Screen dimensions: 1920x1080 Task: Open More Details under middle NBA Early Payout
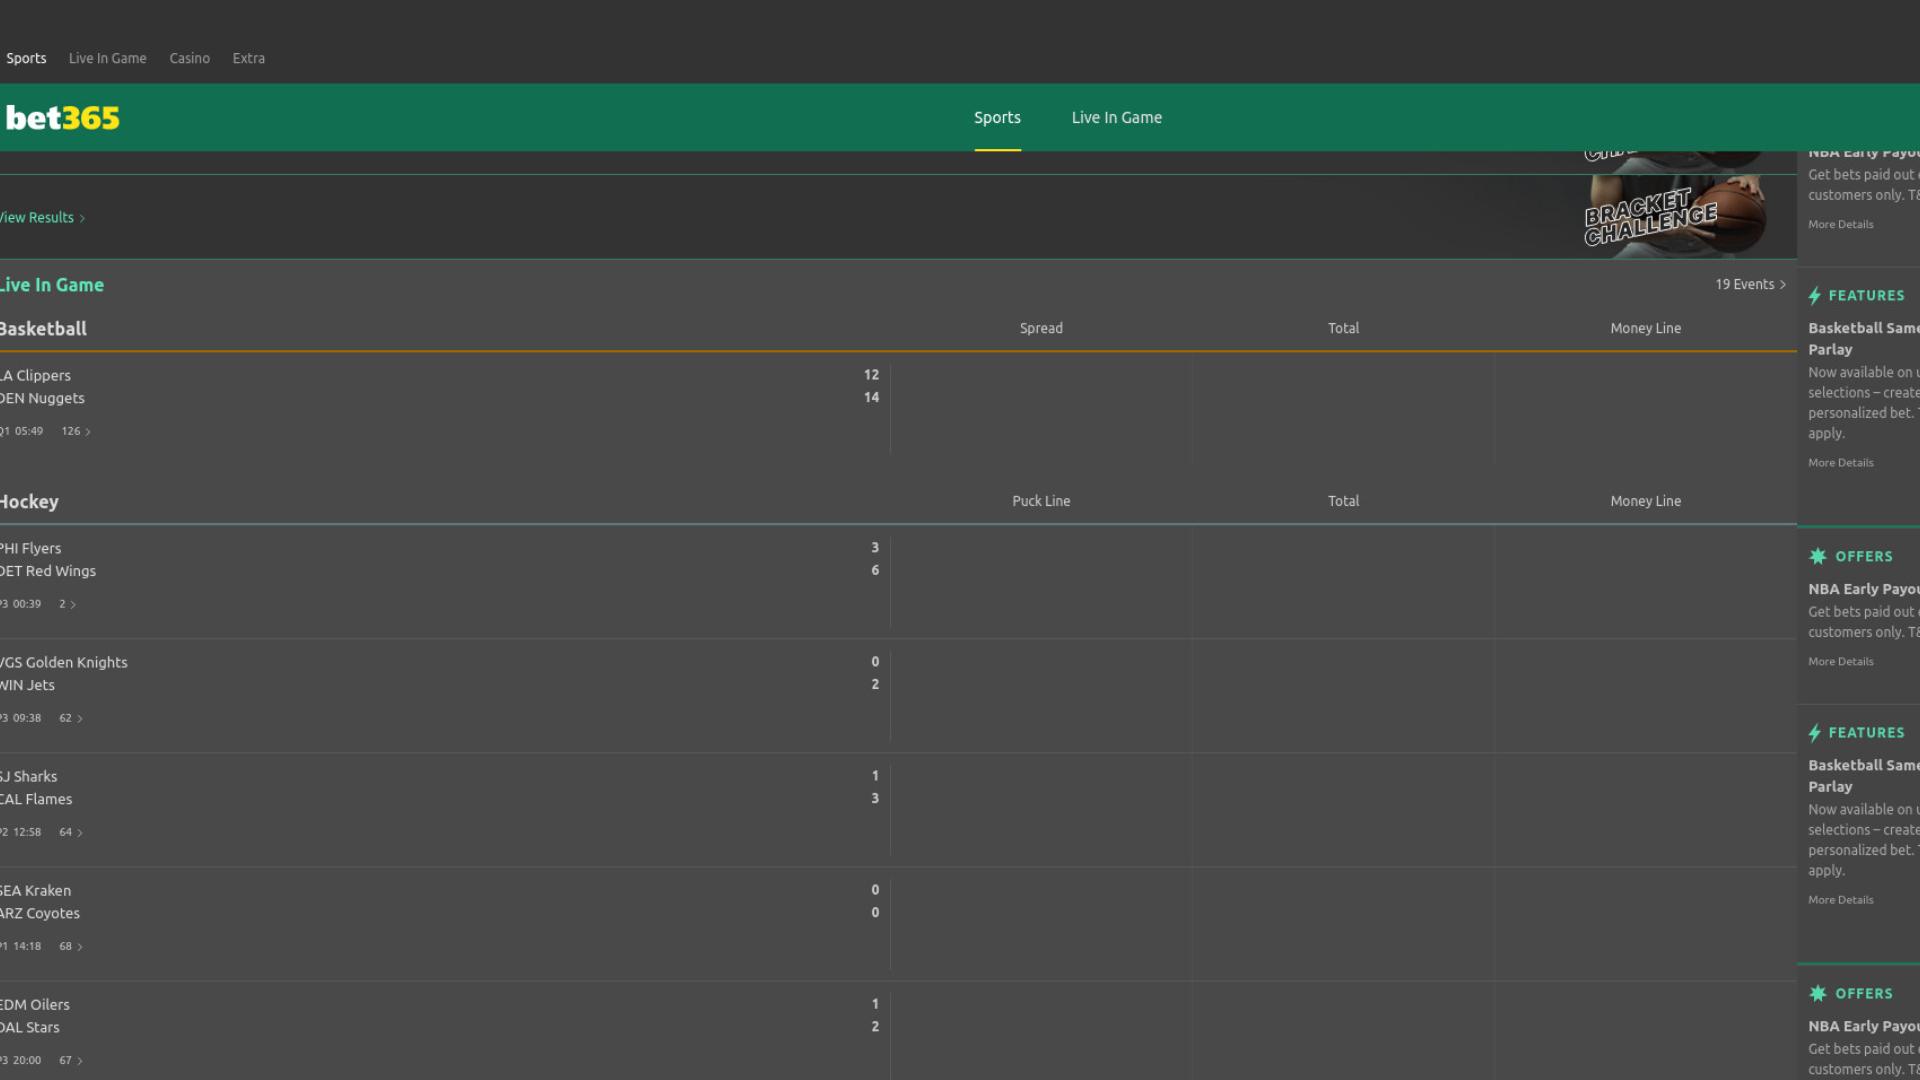[x=1840, y=662]
